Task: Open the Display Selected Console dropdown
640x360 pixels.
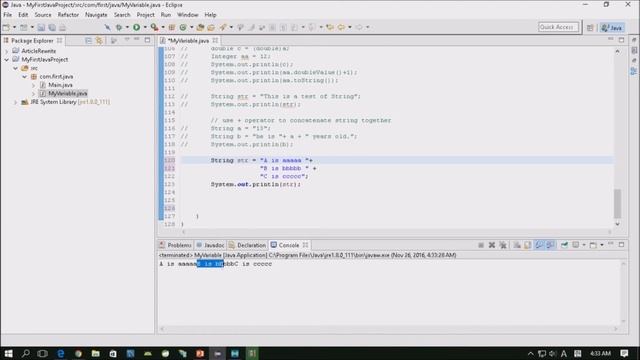Action: [x=584, y=245]
